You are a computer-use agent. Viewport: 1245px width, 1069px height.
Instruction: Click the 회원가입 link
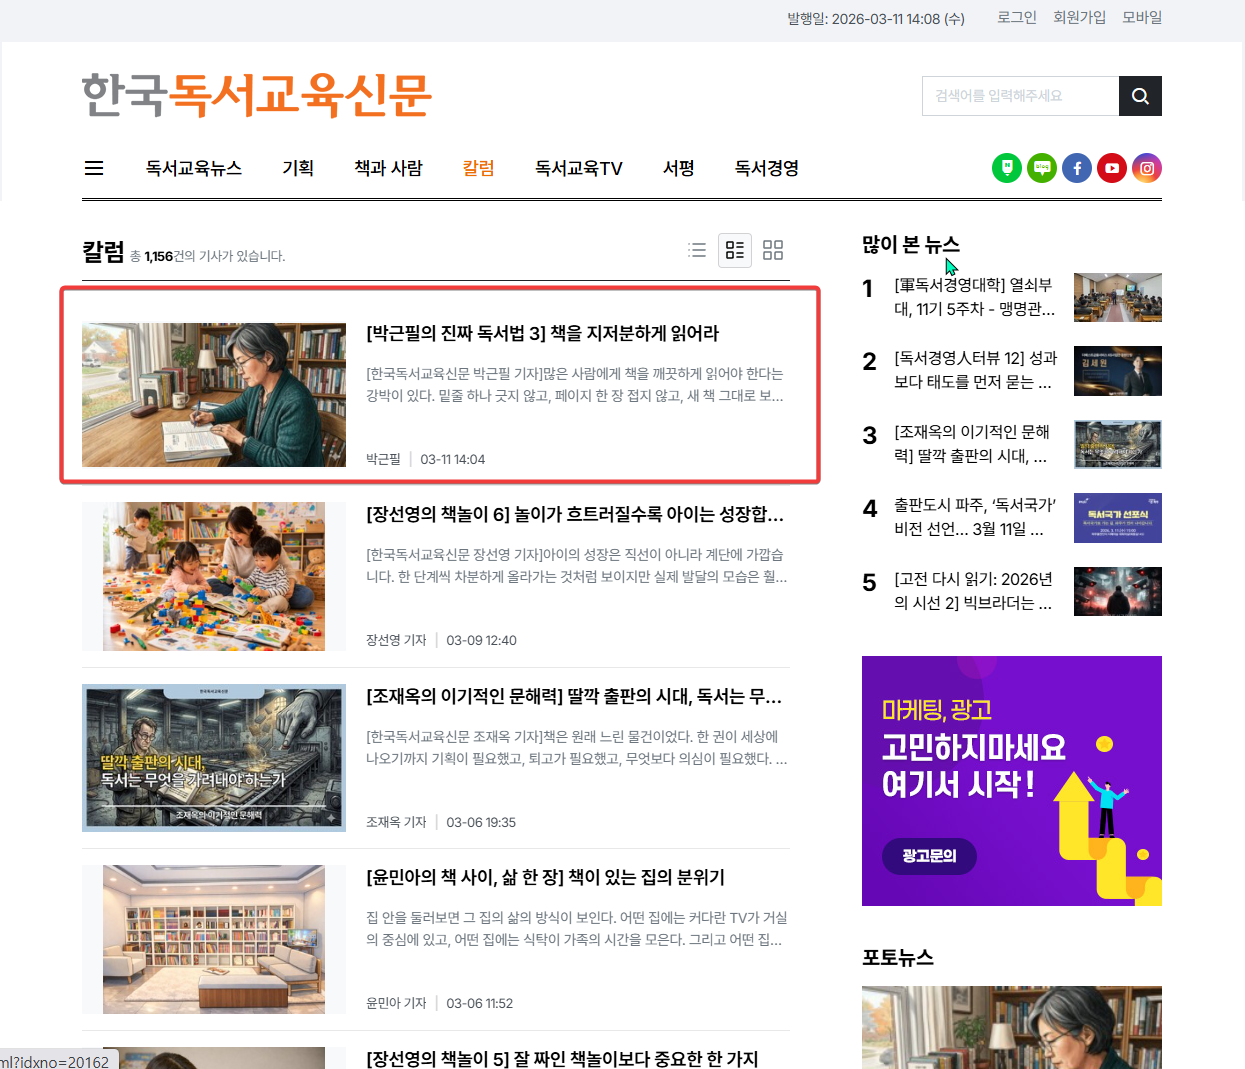pyautogui.click(x=1079, y=17)
